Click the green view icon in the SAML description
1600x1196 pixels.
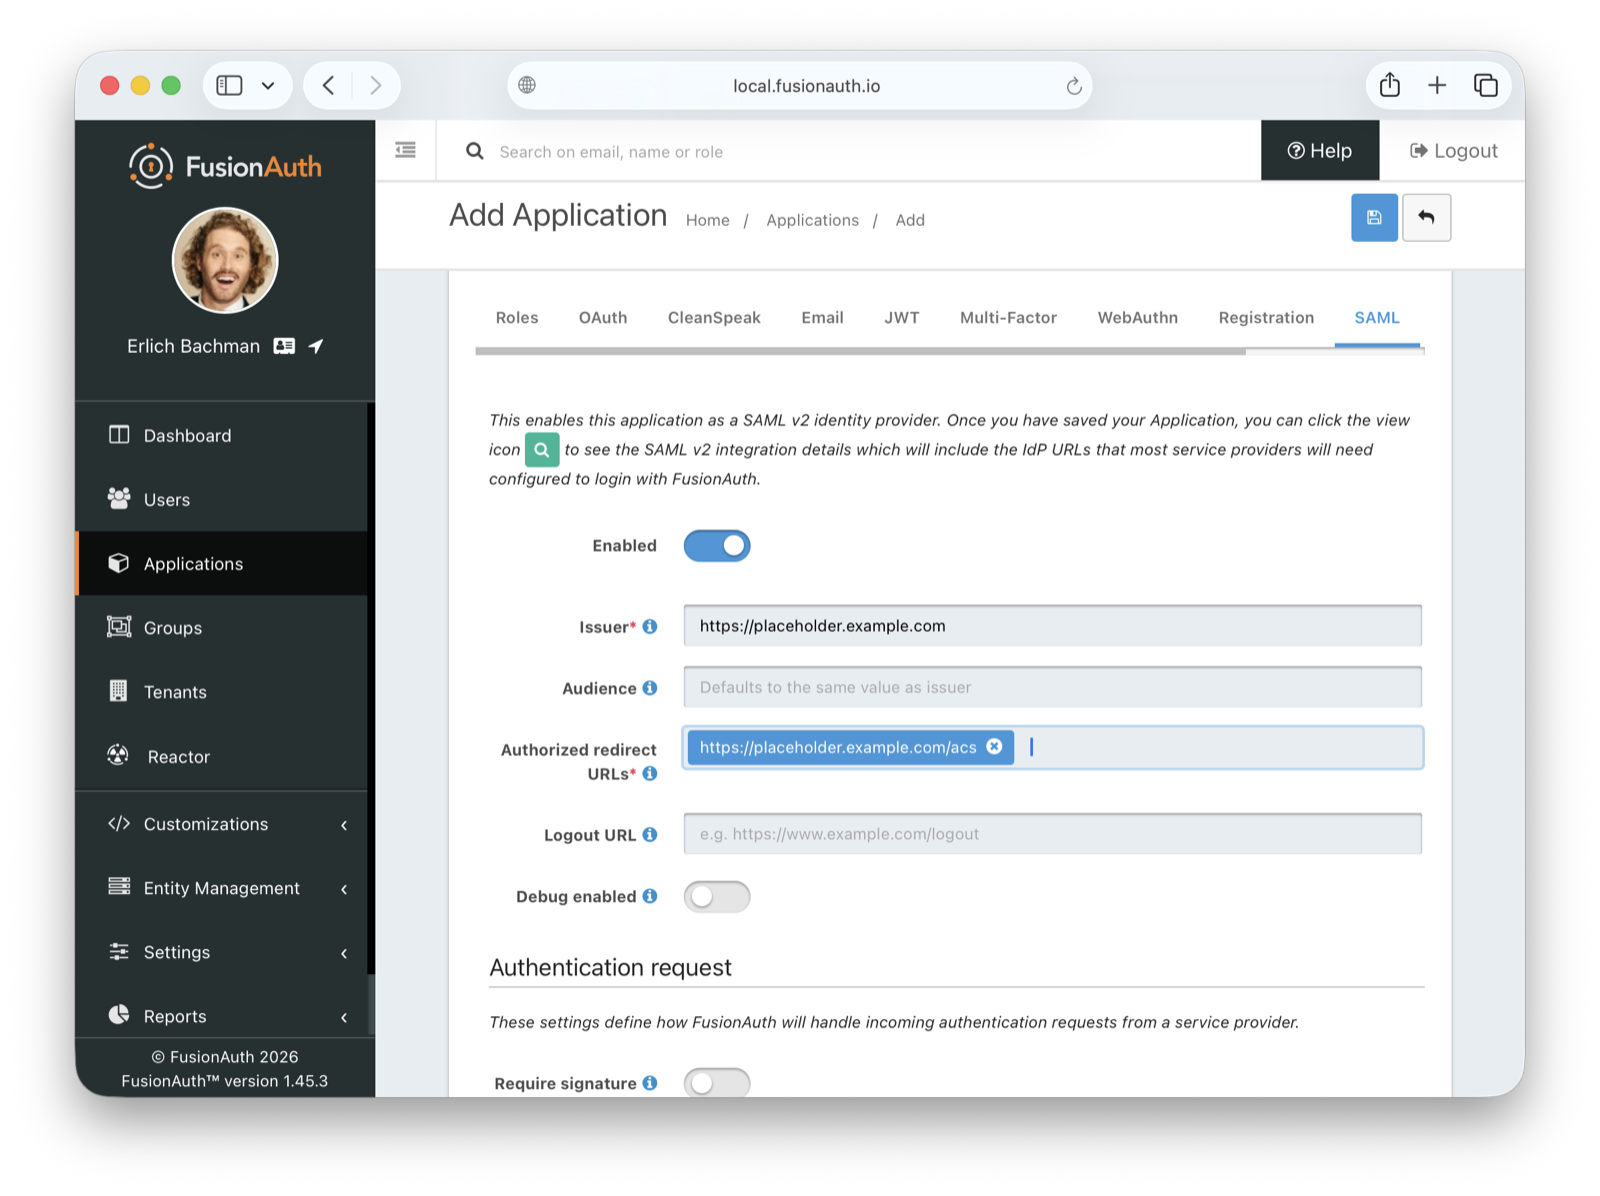(x=541, y=450)
